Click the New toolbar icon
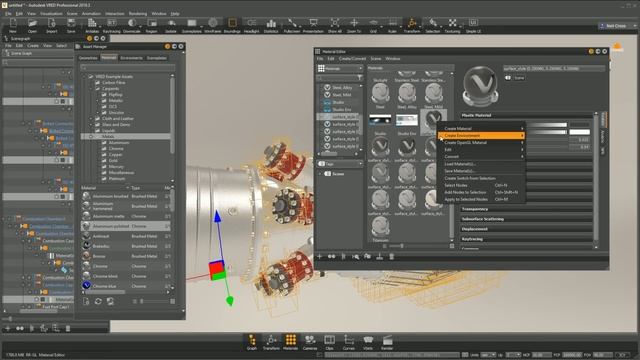 click(13, 25)
